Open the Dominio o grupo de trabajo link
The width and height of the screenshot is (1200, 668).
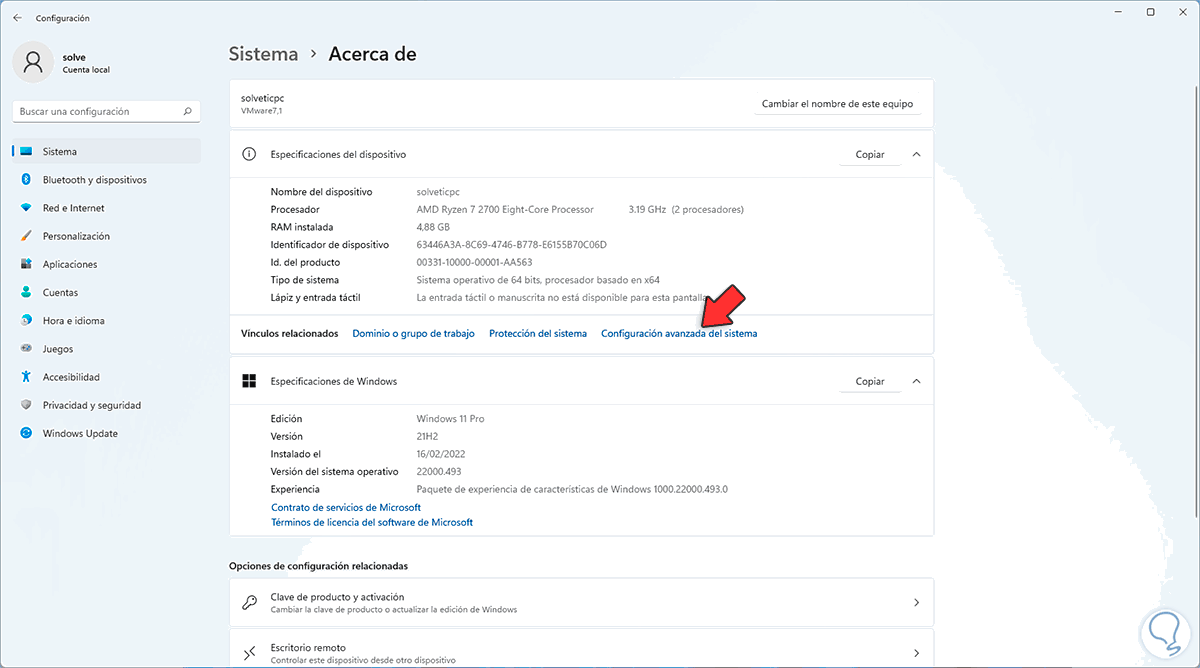[x=413, y=334]
